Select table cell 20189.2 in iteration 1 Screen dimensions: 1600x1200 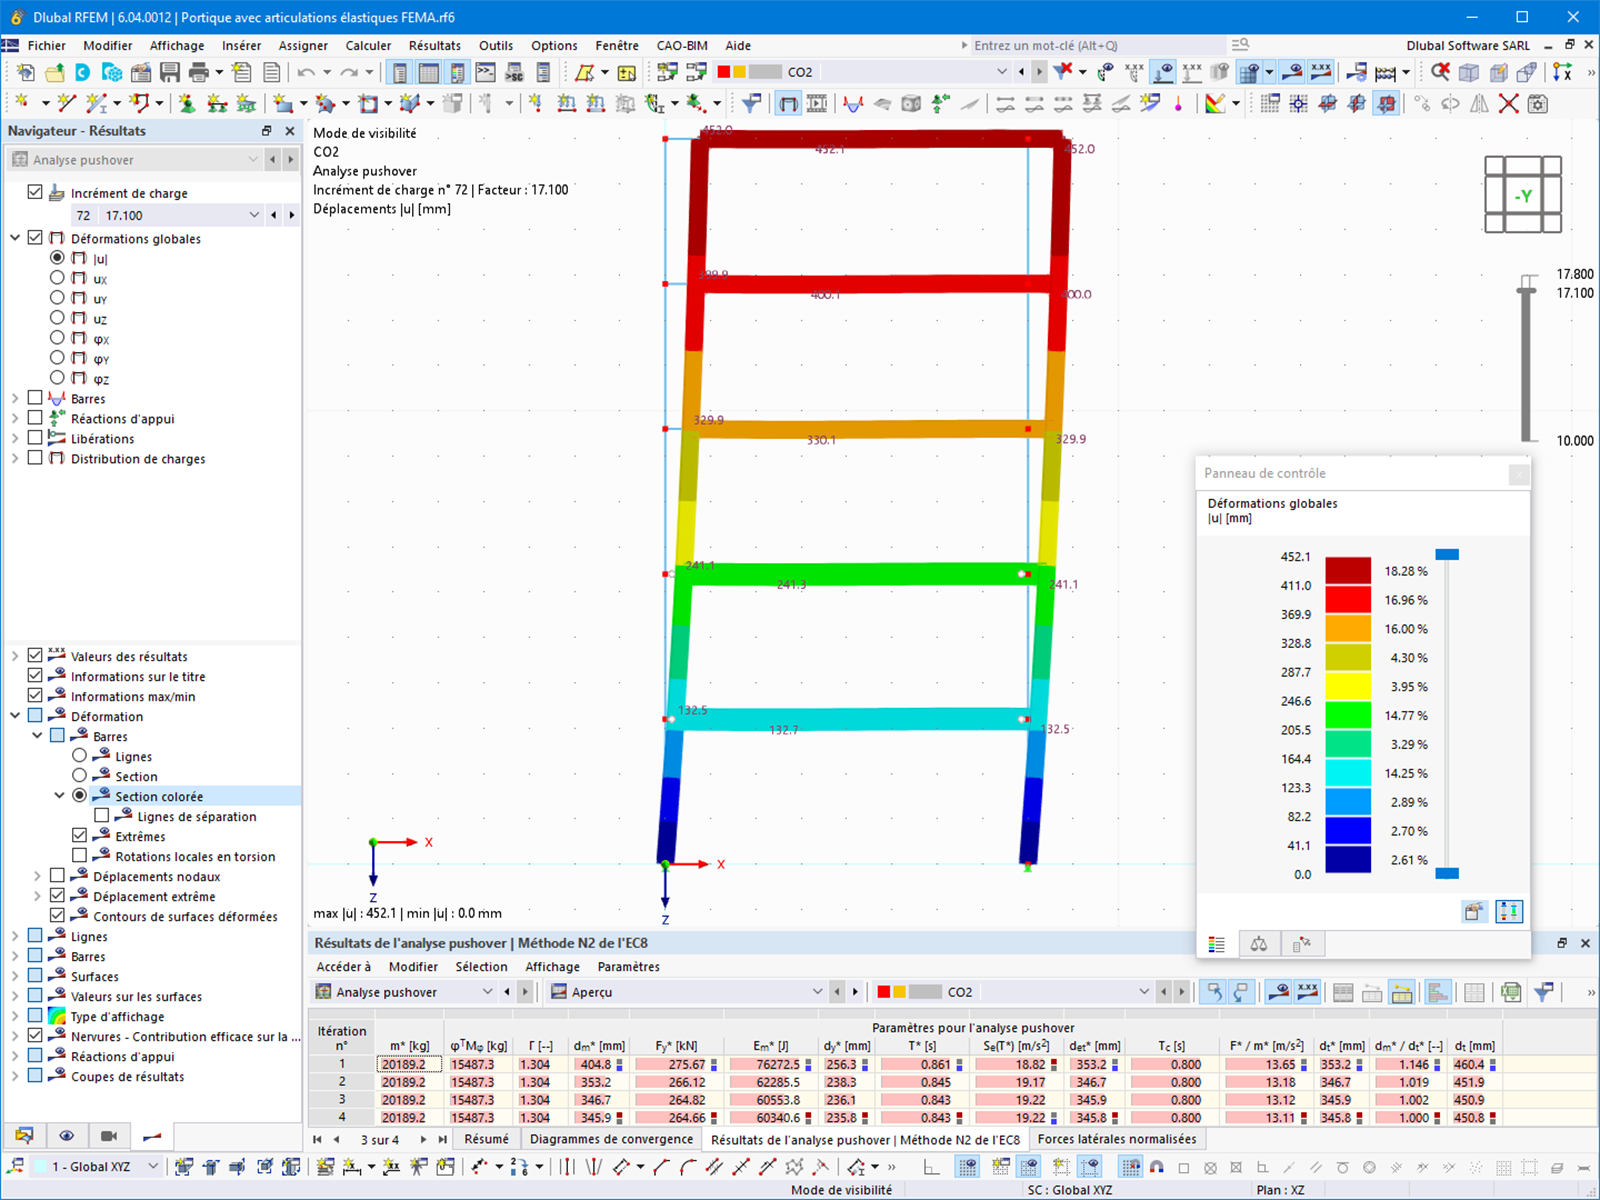coord(409,1064)
